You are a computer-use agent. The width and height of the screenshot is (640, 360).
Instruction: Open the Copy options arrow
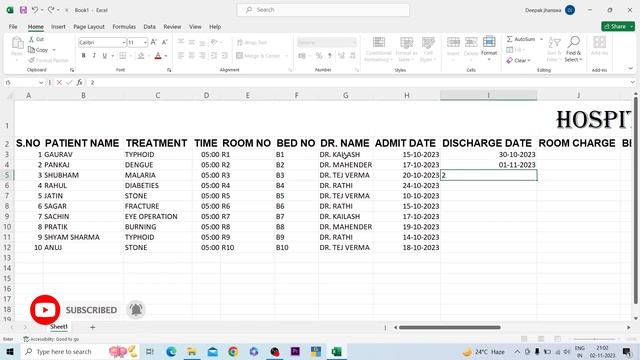coord(54,50)
